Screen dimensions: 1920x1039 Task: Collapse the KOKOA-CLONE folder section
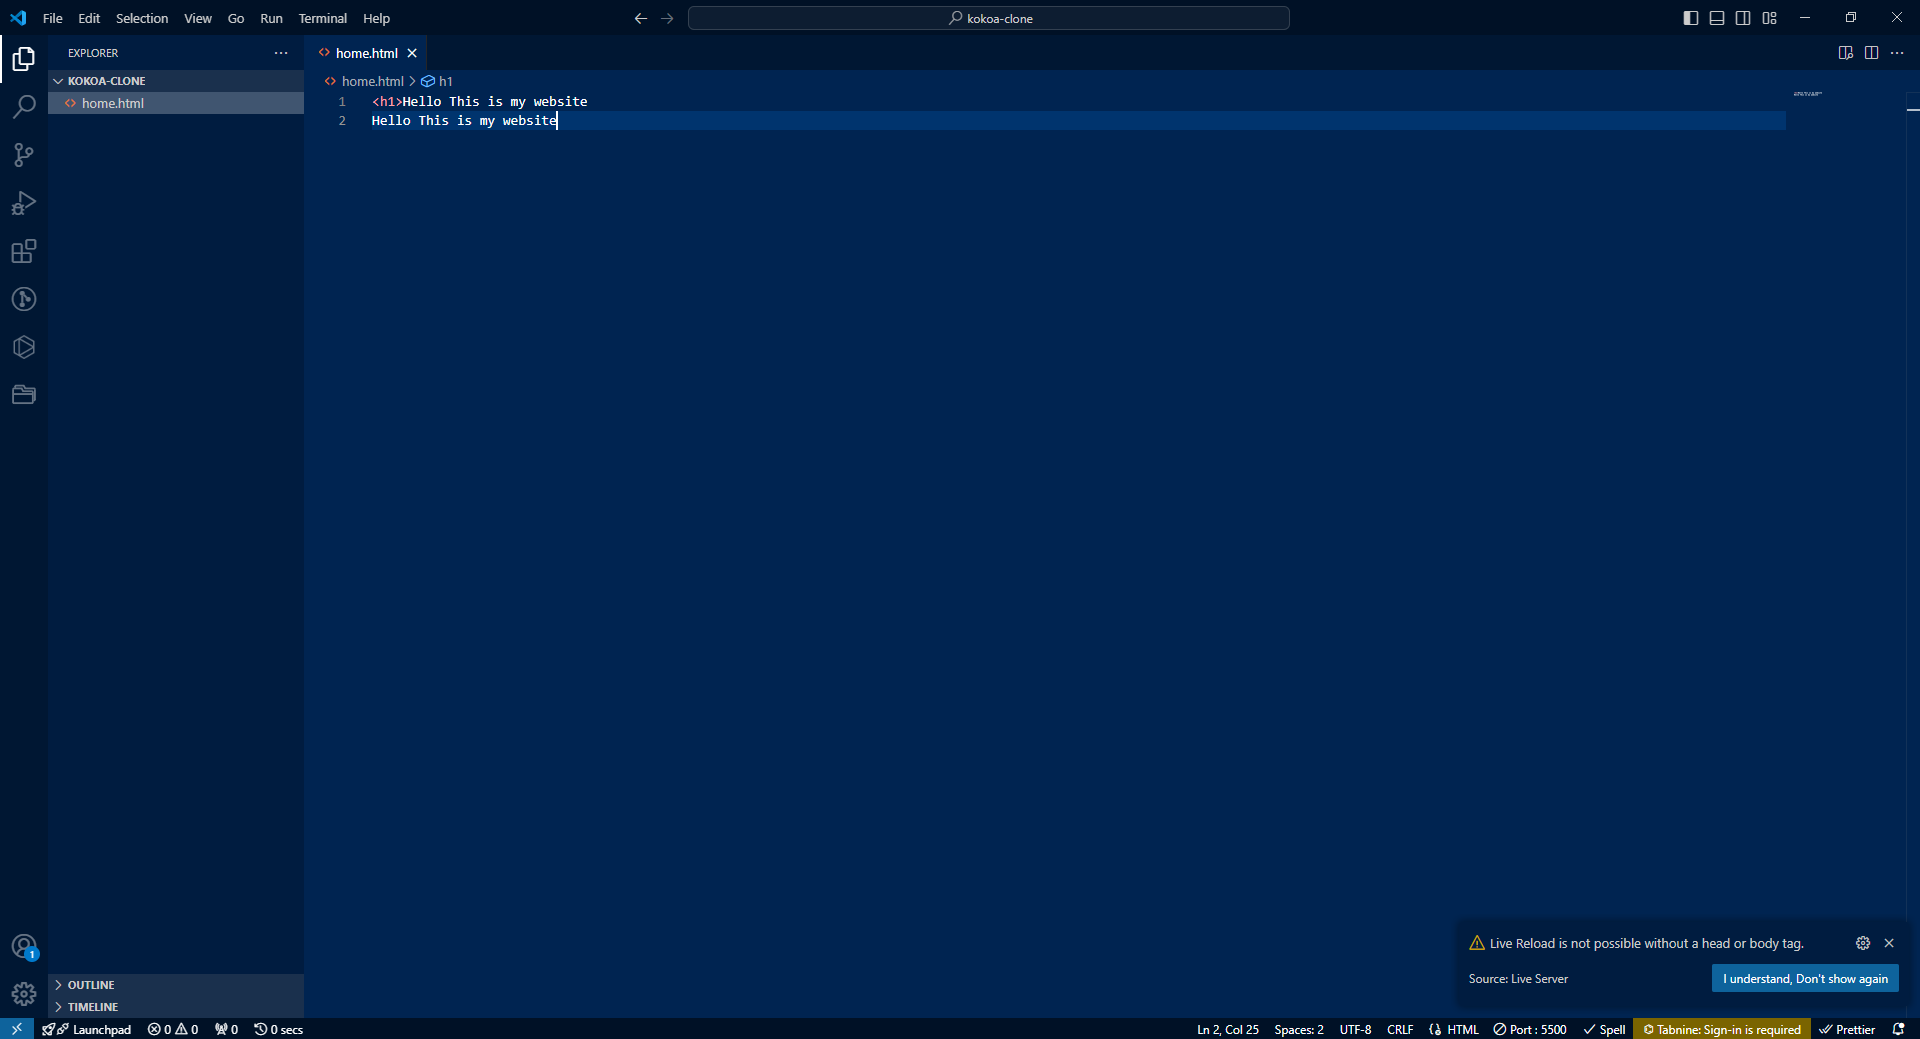coord(176,81)
